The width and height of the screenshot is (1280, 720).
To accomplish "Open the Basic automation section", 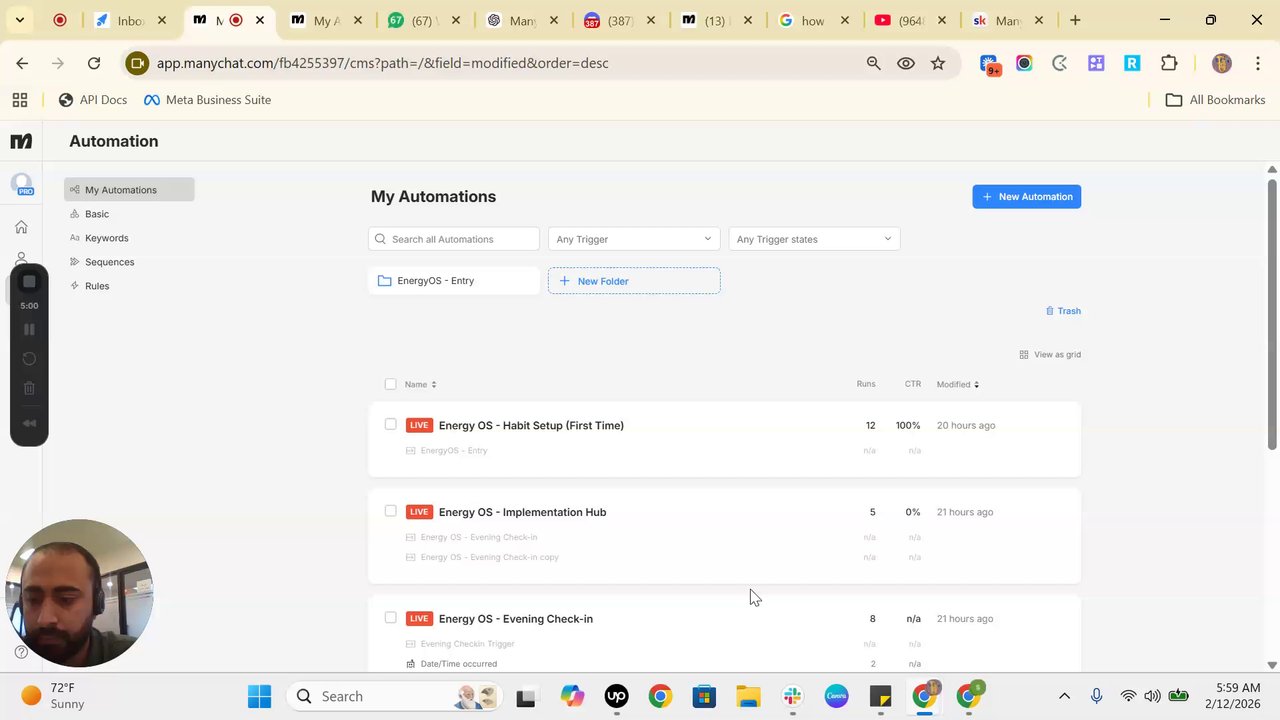I will click(97, 214).
